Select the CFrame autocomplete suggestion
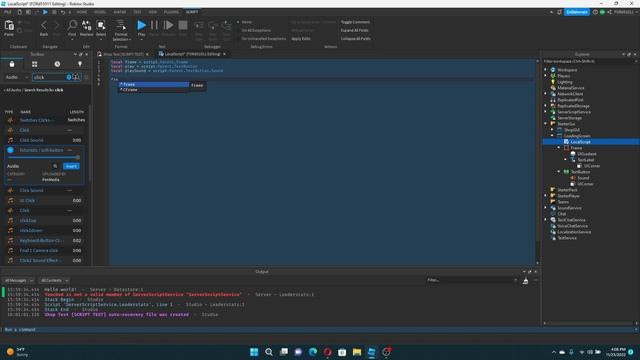 click(x=154, y=90)
